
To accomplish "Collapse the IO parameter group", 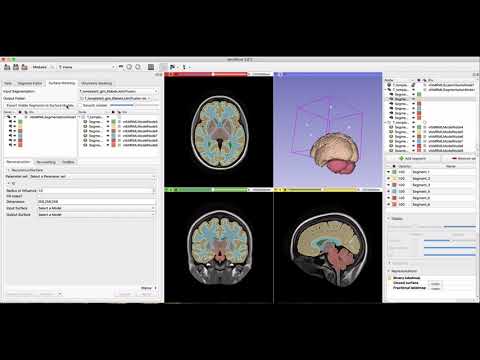I will coord(9,183).
